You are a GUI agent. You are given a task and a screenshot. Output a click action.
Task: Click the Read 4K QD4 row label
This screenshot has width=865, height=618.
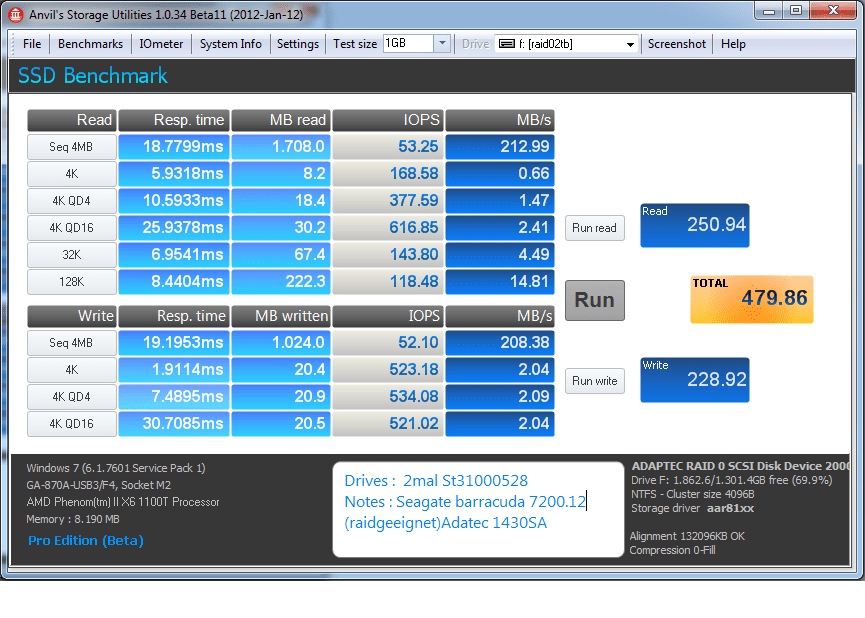coord(72,201)
